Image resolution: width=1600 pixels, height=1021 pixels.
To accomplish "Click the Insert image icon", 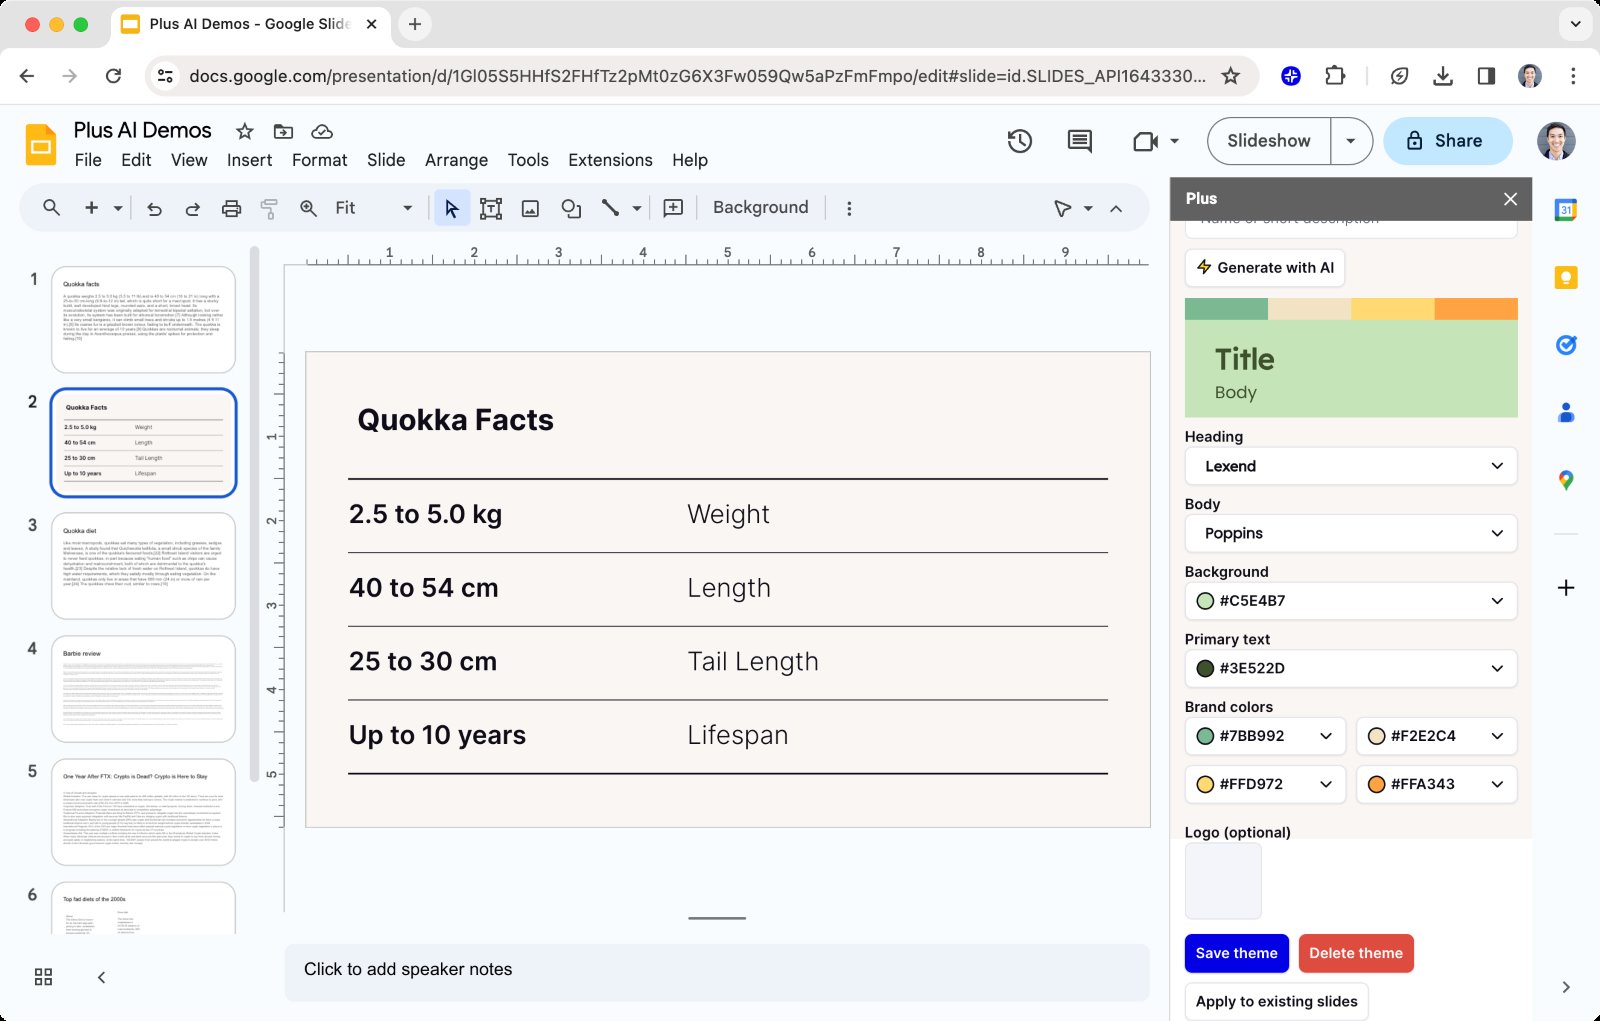I will (530, 208).
